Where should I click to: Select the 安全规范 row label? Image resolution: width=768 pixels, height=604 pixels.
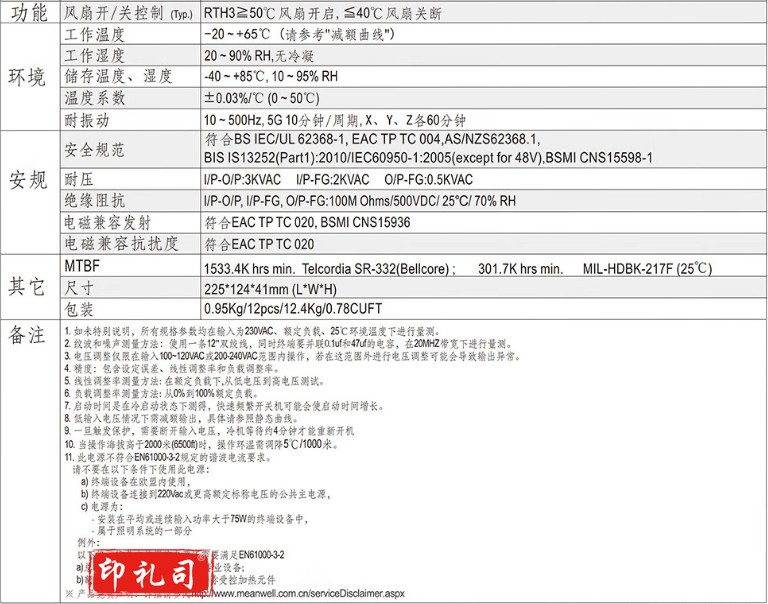click(94, 149)
